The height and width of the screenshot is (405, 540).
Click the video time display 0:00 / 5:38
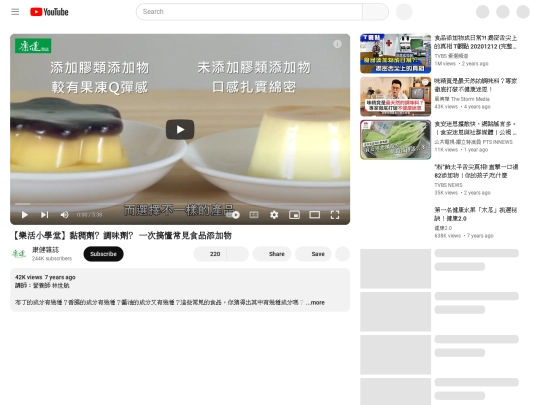[x=90, y=215]
